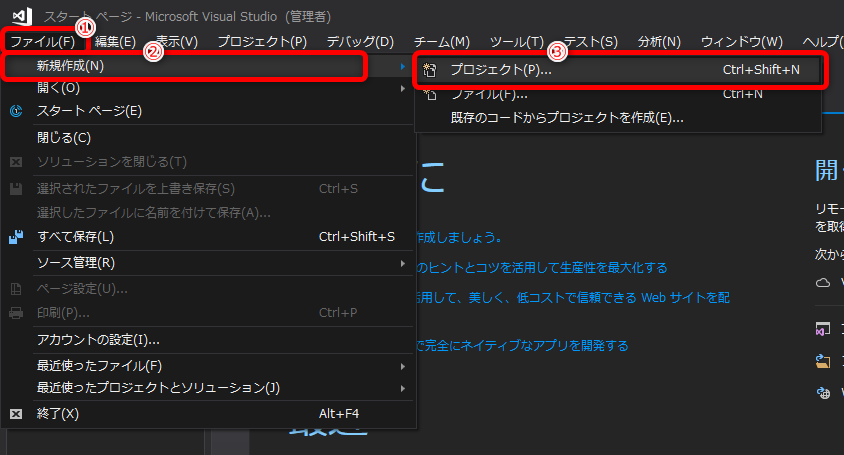Click 印刷(P)... menu entry
This screenshot has height=455, width=844.
(209, 313)
